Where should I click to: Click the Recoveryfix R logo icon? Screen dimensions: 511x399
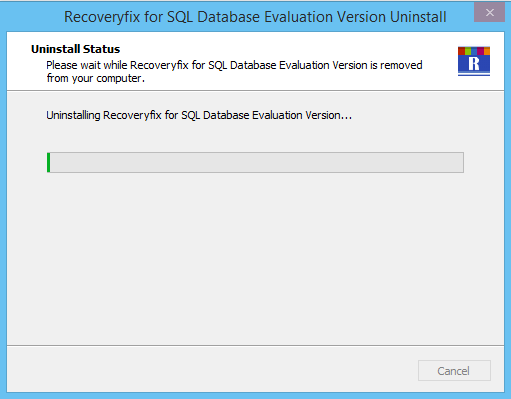coord(474,61)
